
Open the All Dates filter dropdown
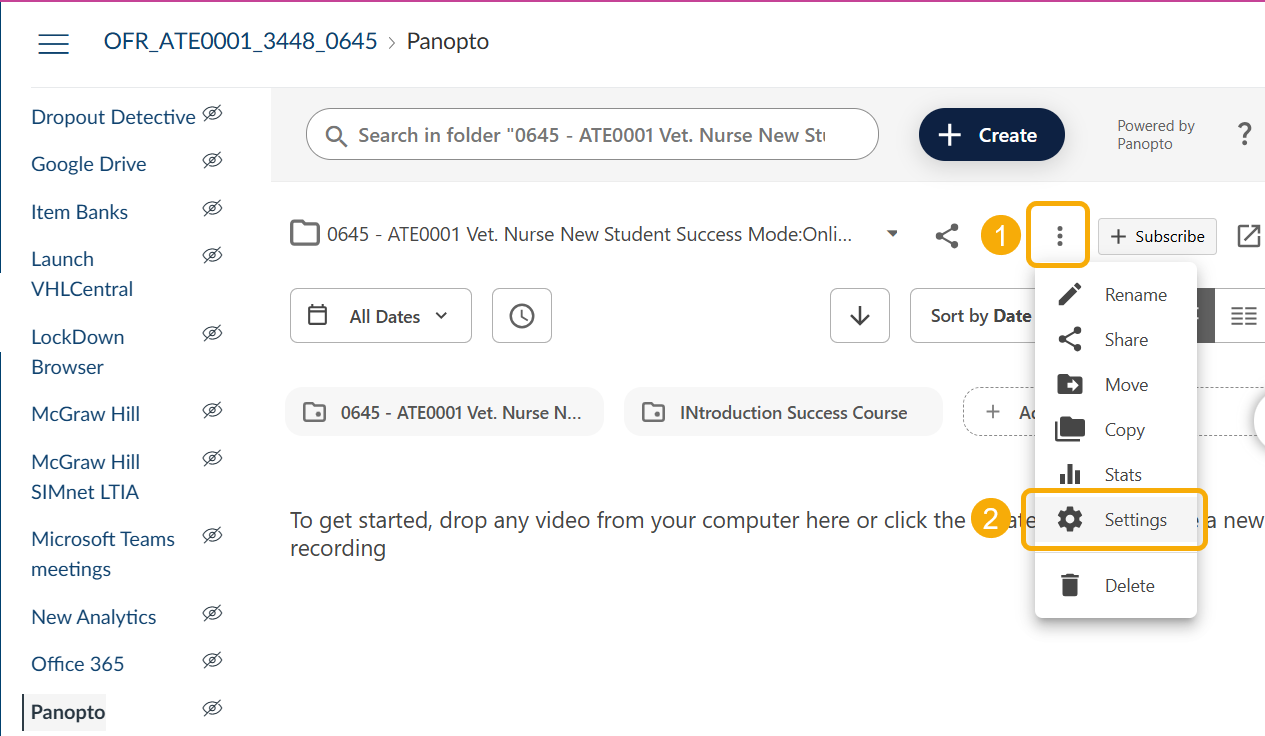[x=380, y=316]
